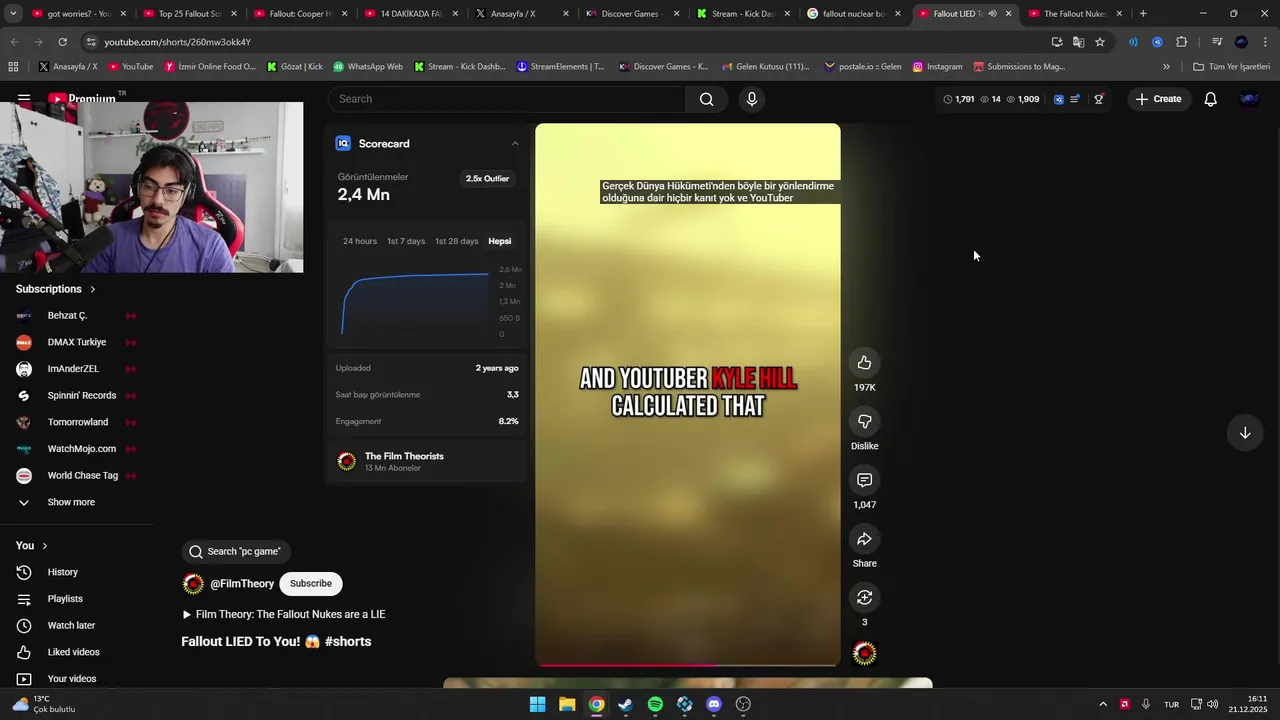The image size is (1280, 720).
Task: Click the Create button
Action: (x=1158, y=99)
